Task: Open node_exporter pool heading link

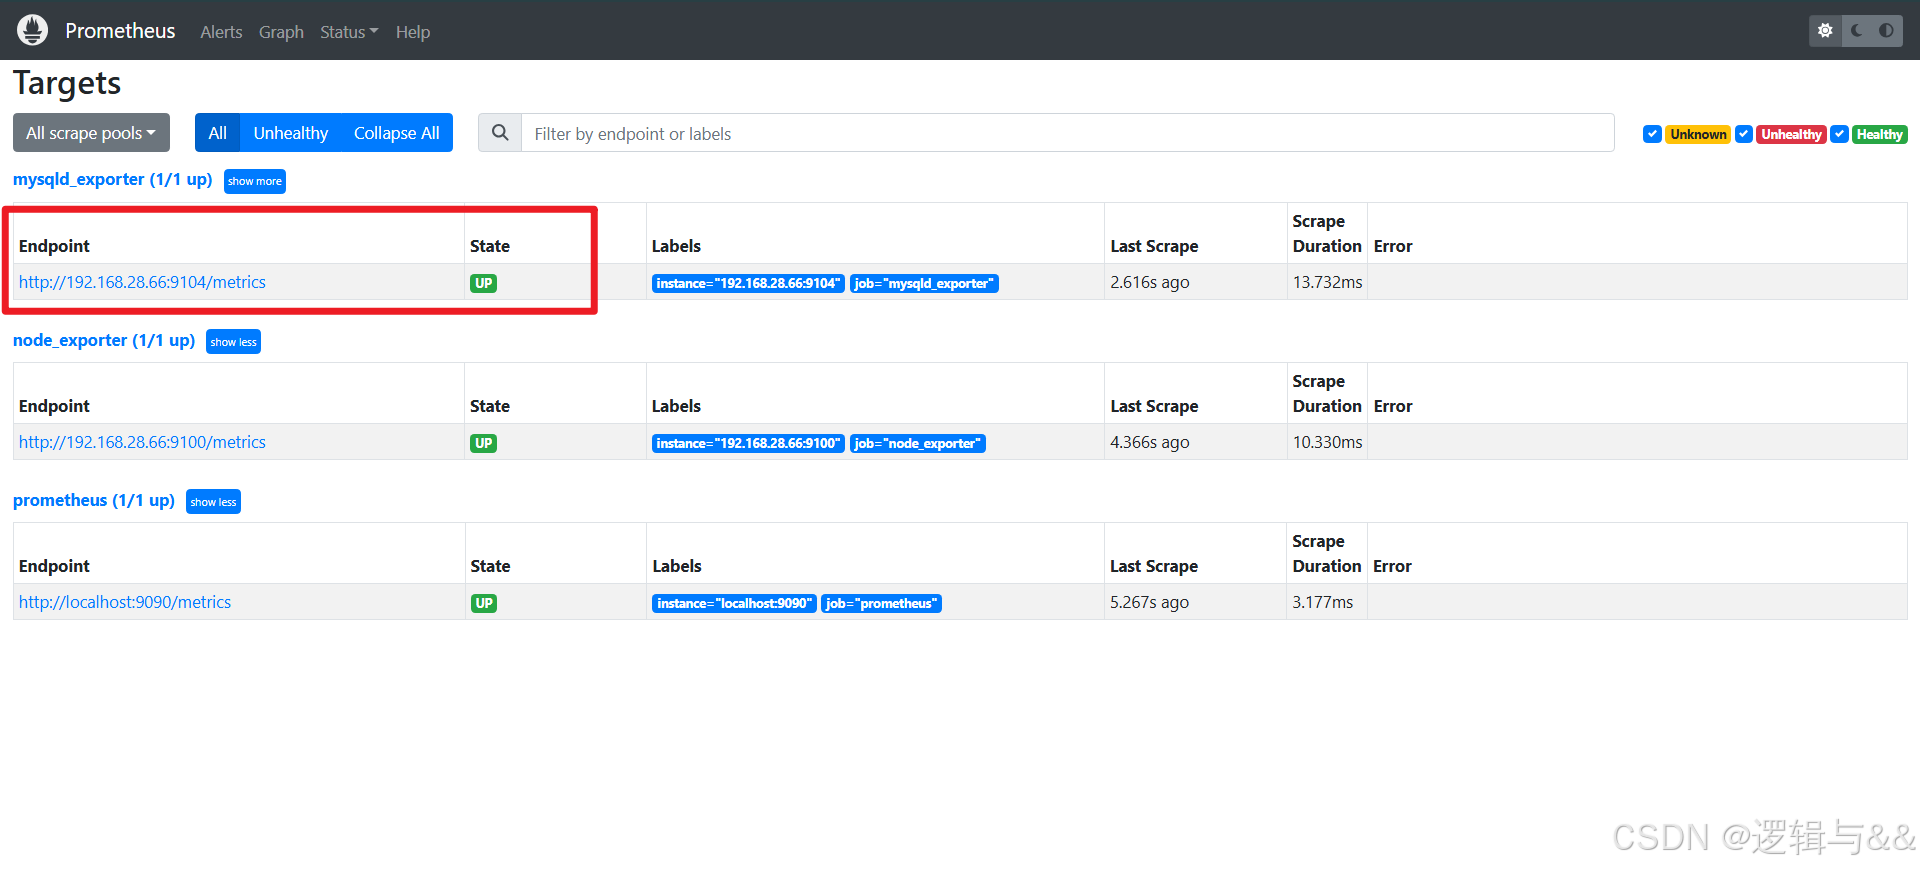Action: (x=104, y=340)
